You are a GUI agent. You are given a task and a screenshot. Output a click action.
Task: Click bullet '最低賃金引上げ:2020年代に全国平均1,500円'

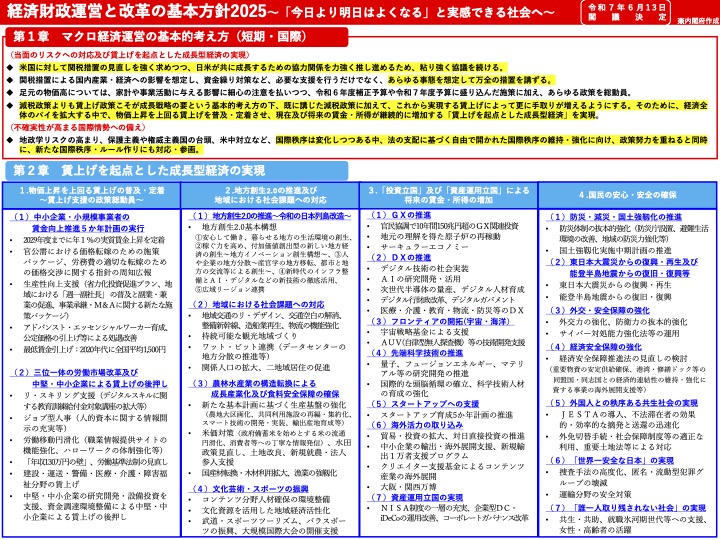click(x=95, y=350)
